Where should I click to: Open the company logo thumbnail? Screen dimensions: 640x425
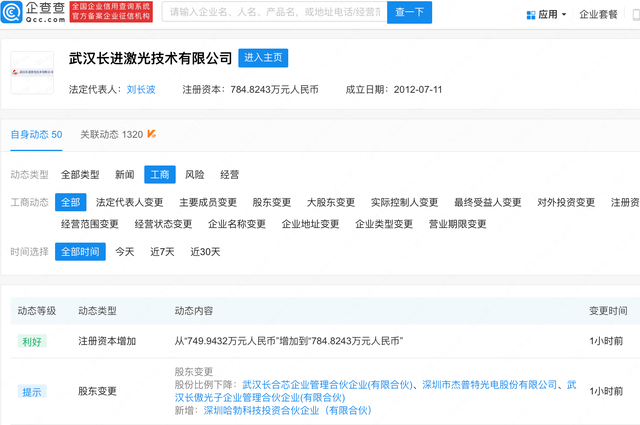tap(32, 73)
